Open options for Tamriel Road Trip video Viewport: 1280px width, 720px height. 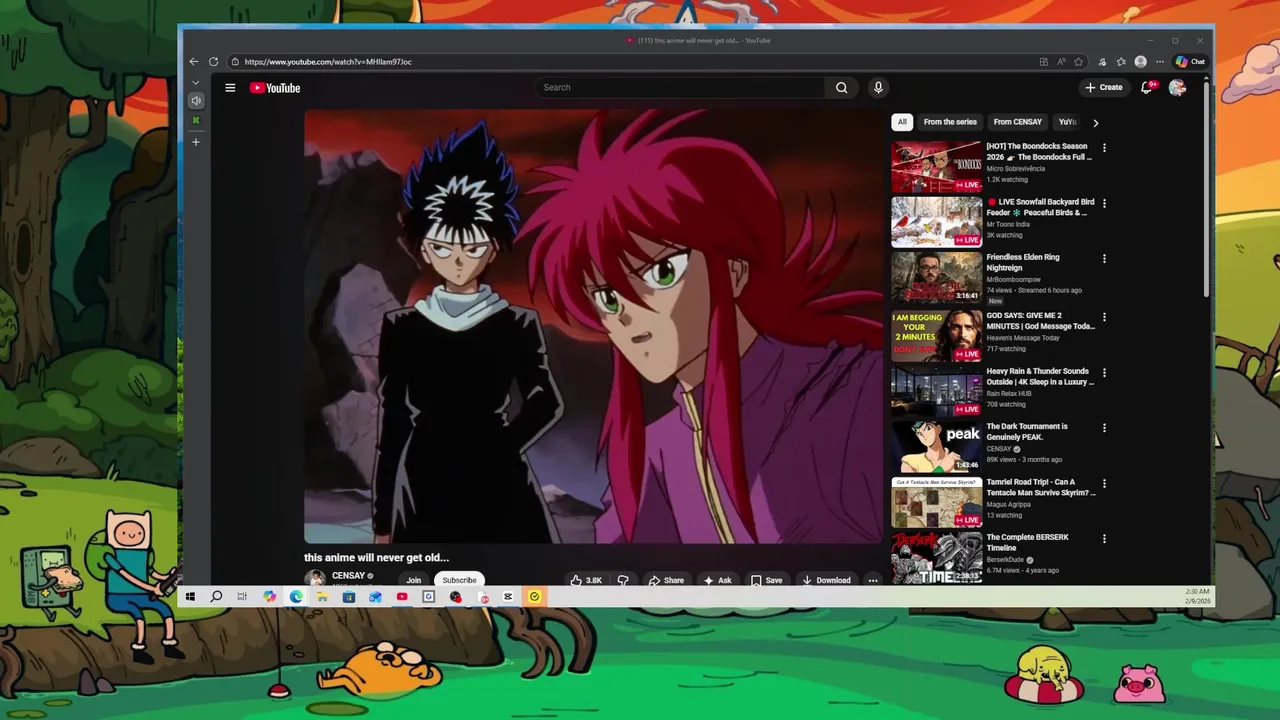[x=1104, y=484]
